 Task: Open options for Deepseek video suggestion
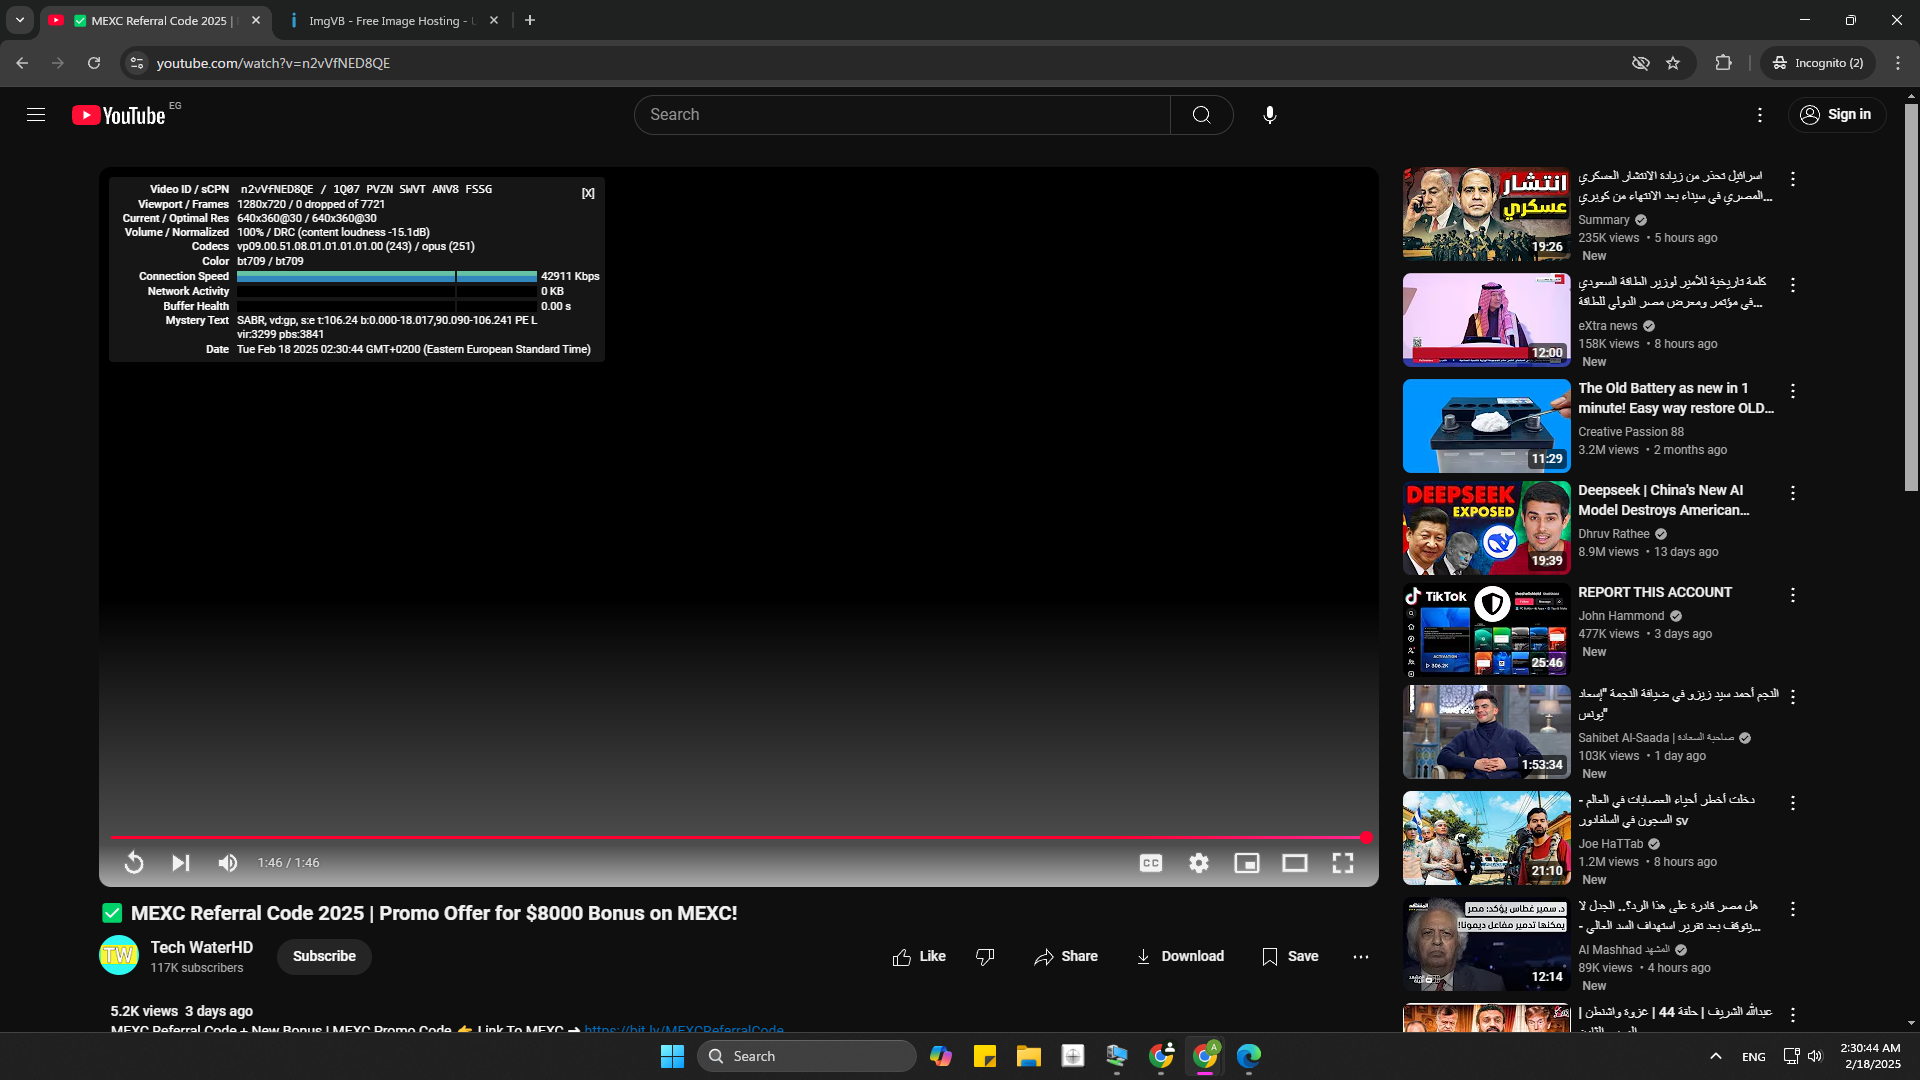1793,493
